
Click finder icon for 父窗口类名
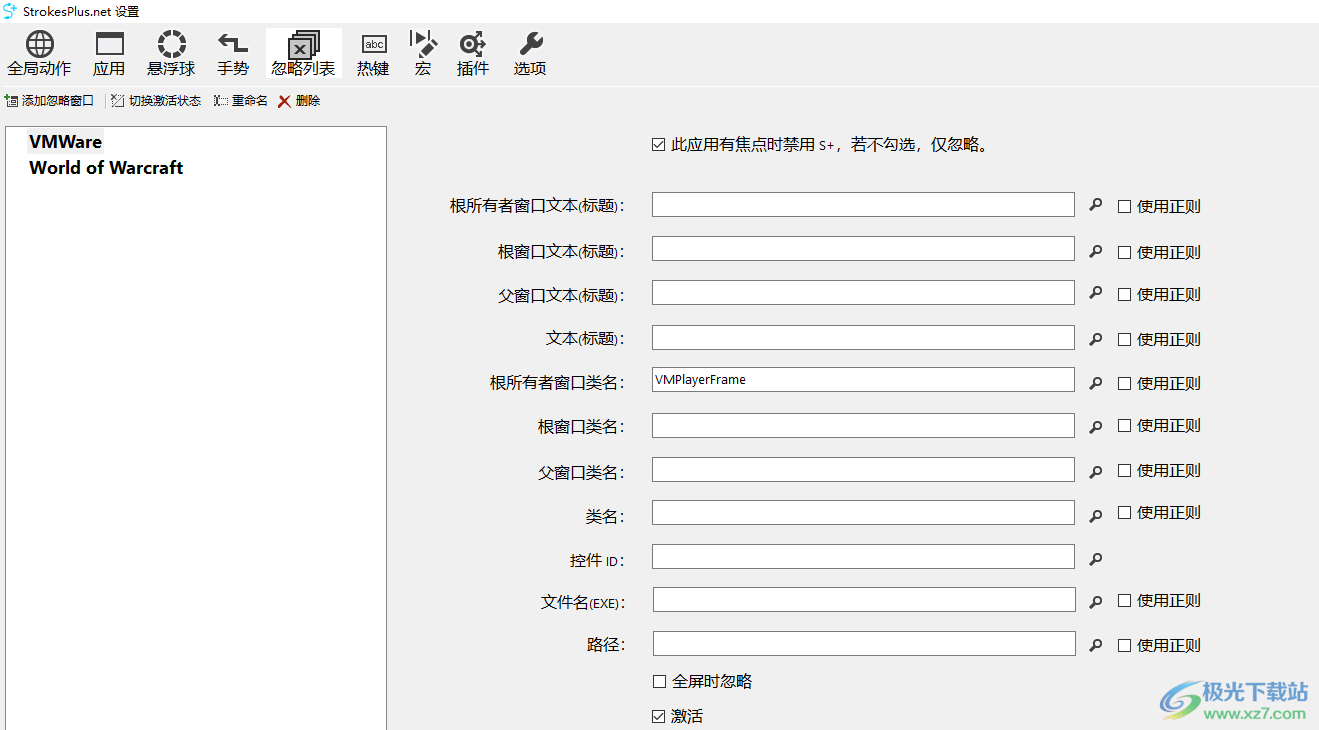pos(1095,471)
